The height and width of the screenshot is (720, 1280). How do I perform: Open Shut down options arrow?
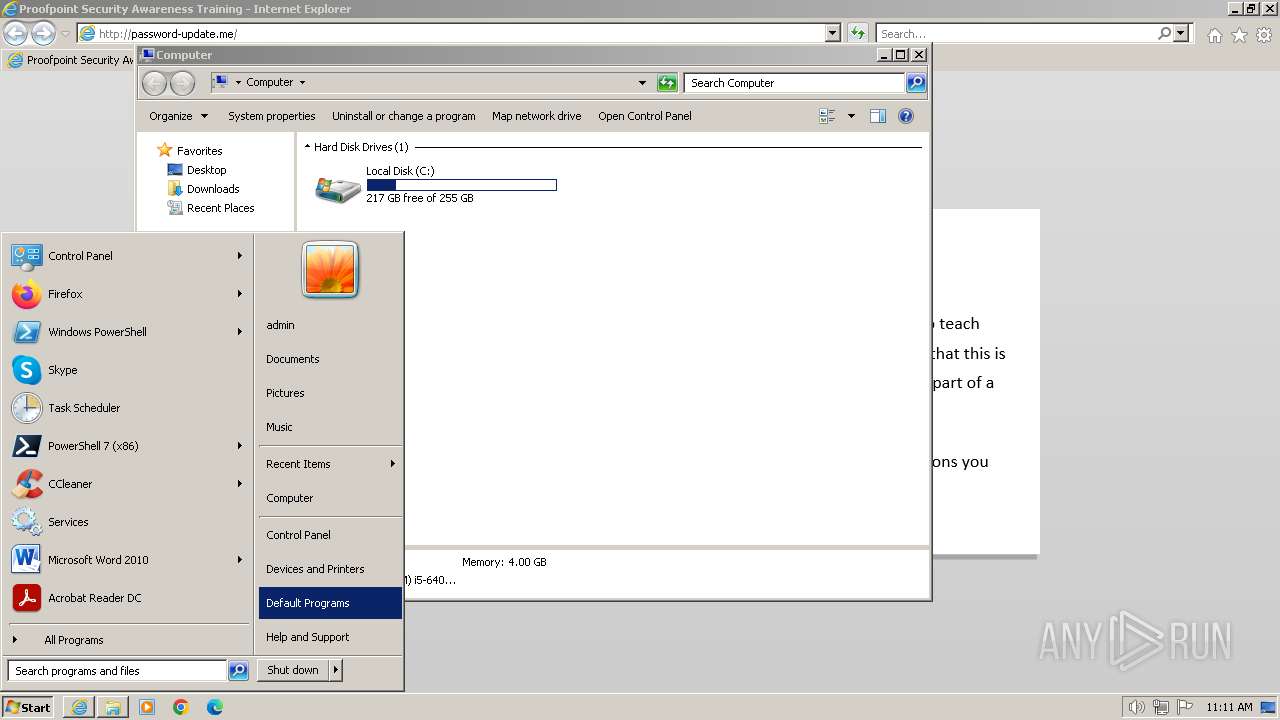point(336,670)
